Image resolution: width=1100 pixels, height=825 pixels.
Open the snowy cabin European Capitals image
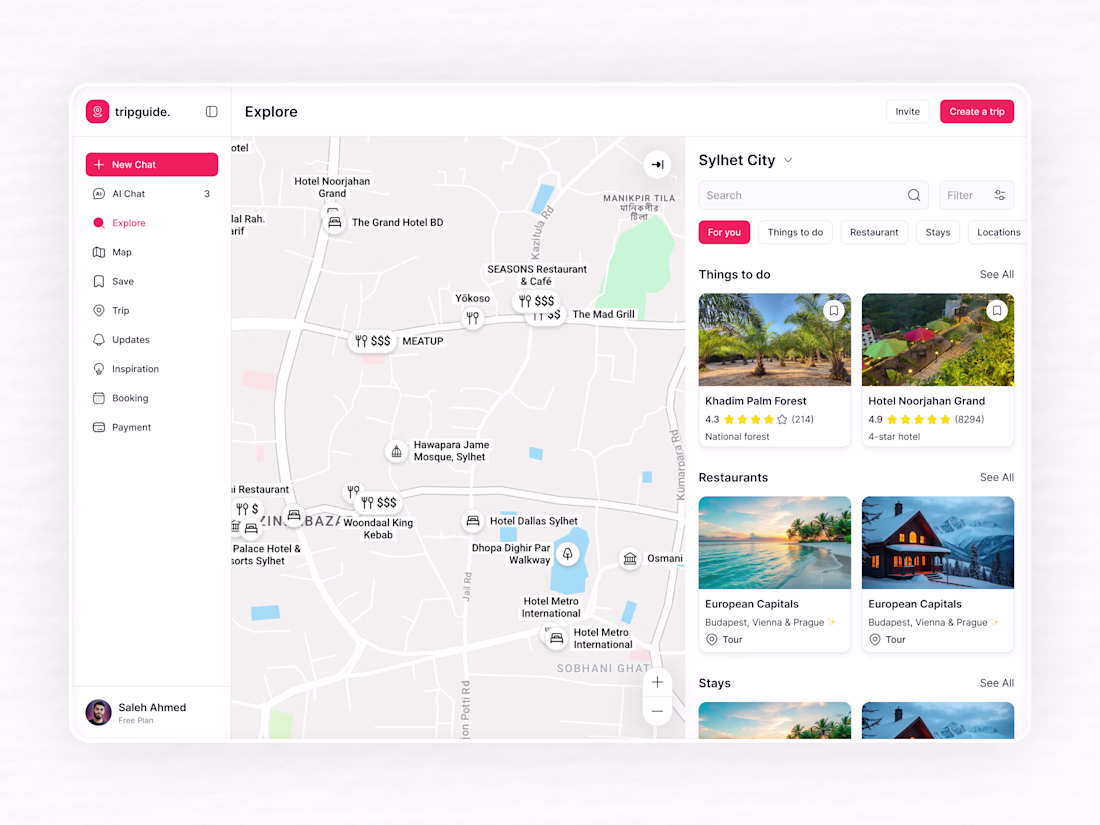[x=937, y=542]
